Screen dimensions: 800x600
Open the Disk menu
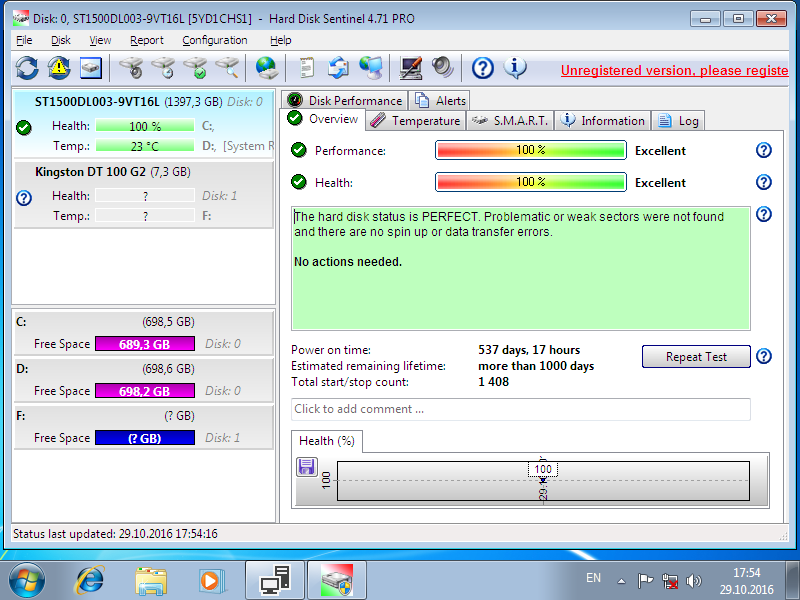coord(61,40)
